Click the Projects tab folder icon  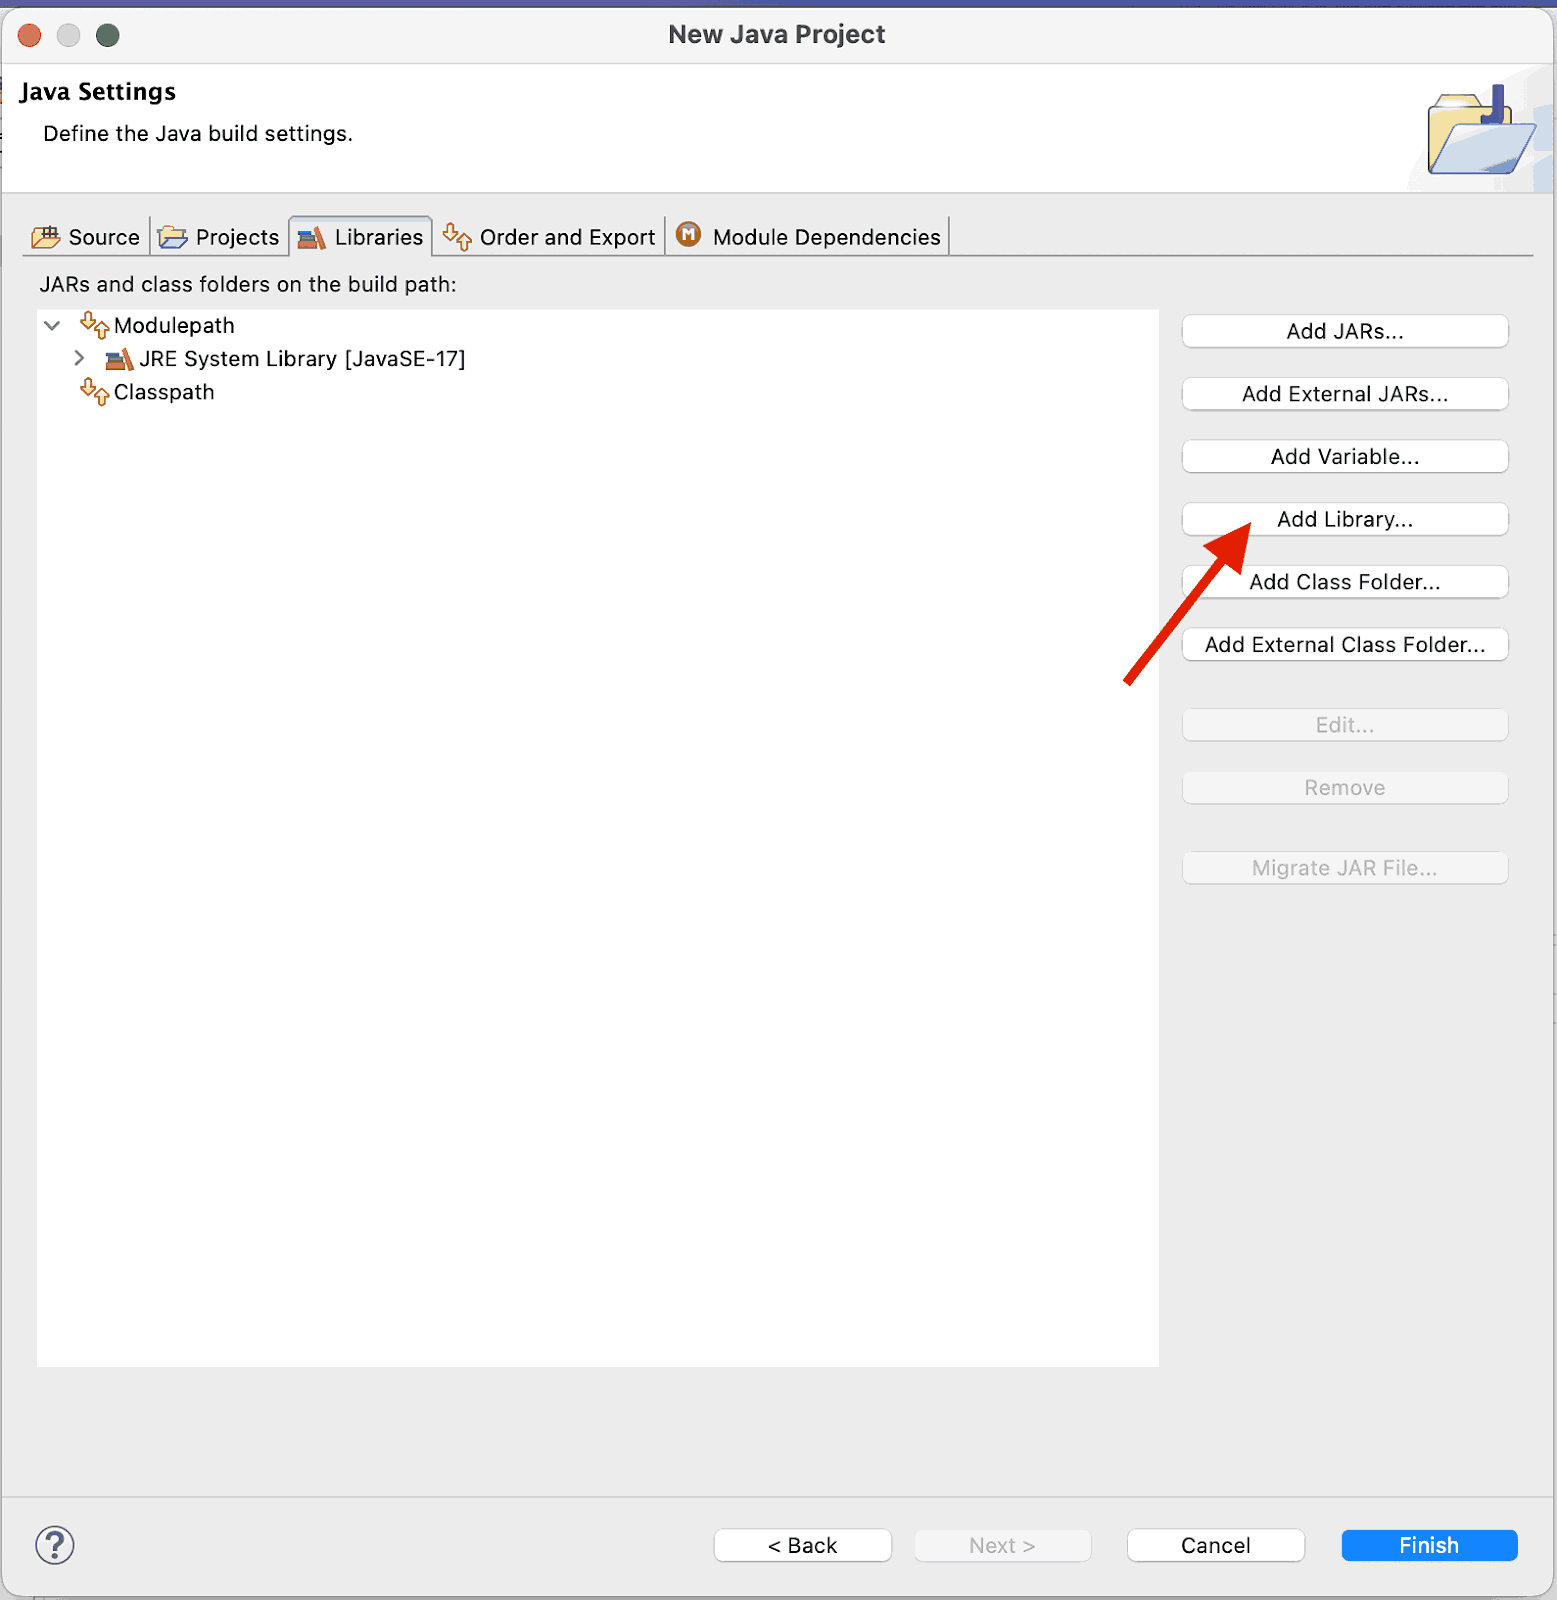point(173,237)
